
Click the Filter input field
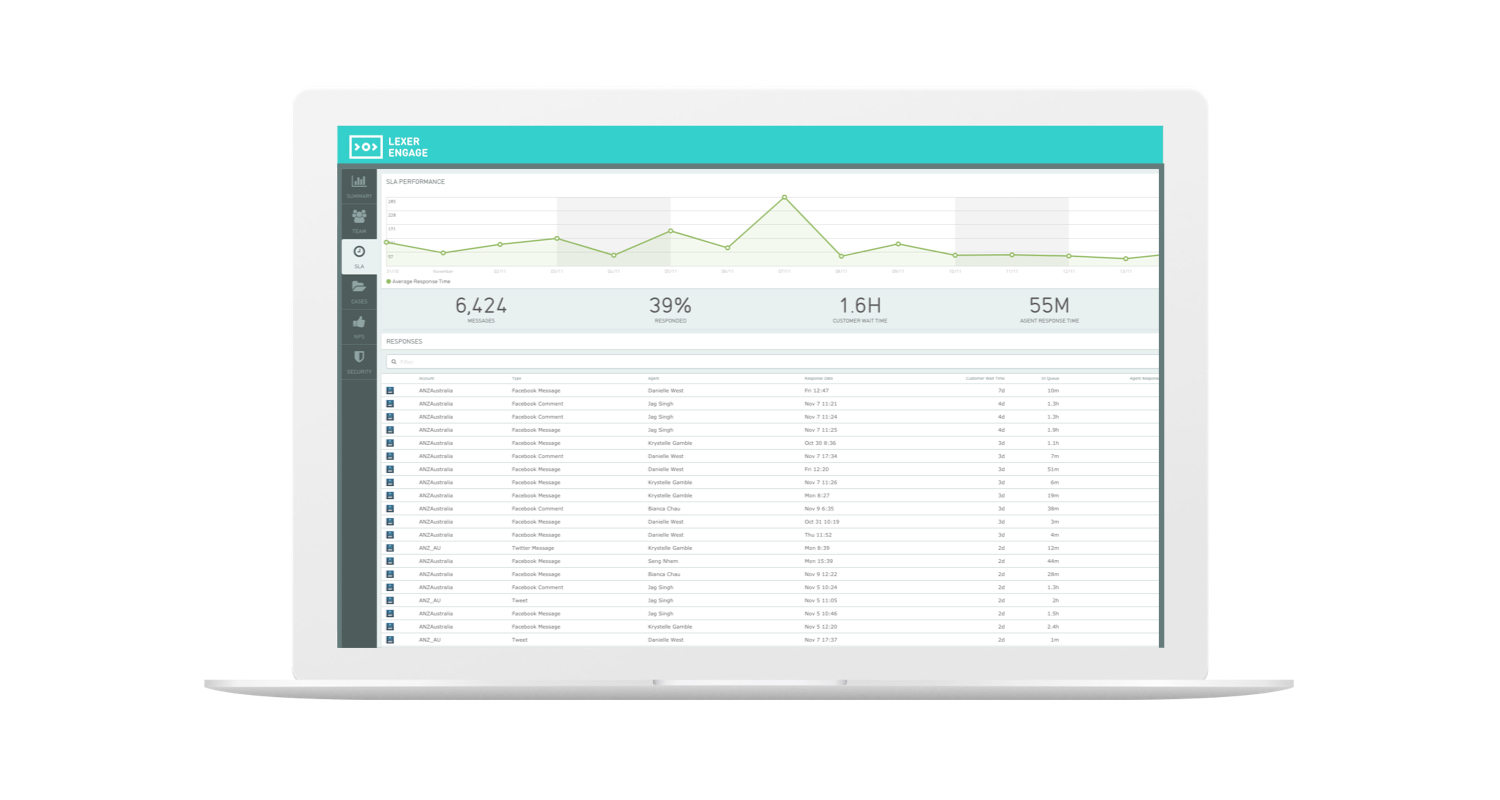point(600,361)
